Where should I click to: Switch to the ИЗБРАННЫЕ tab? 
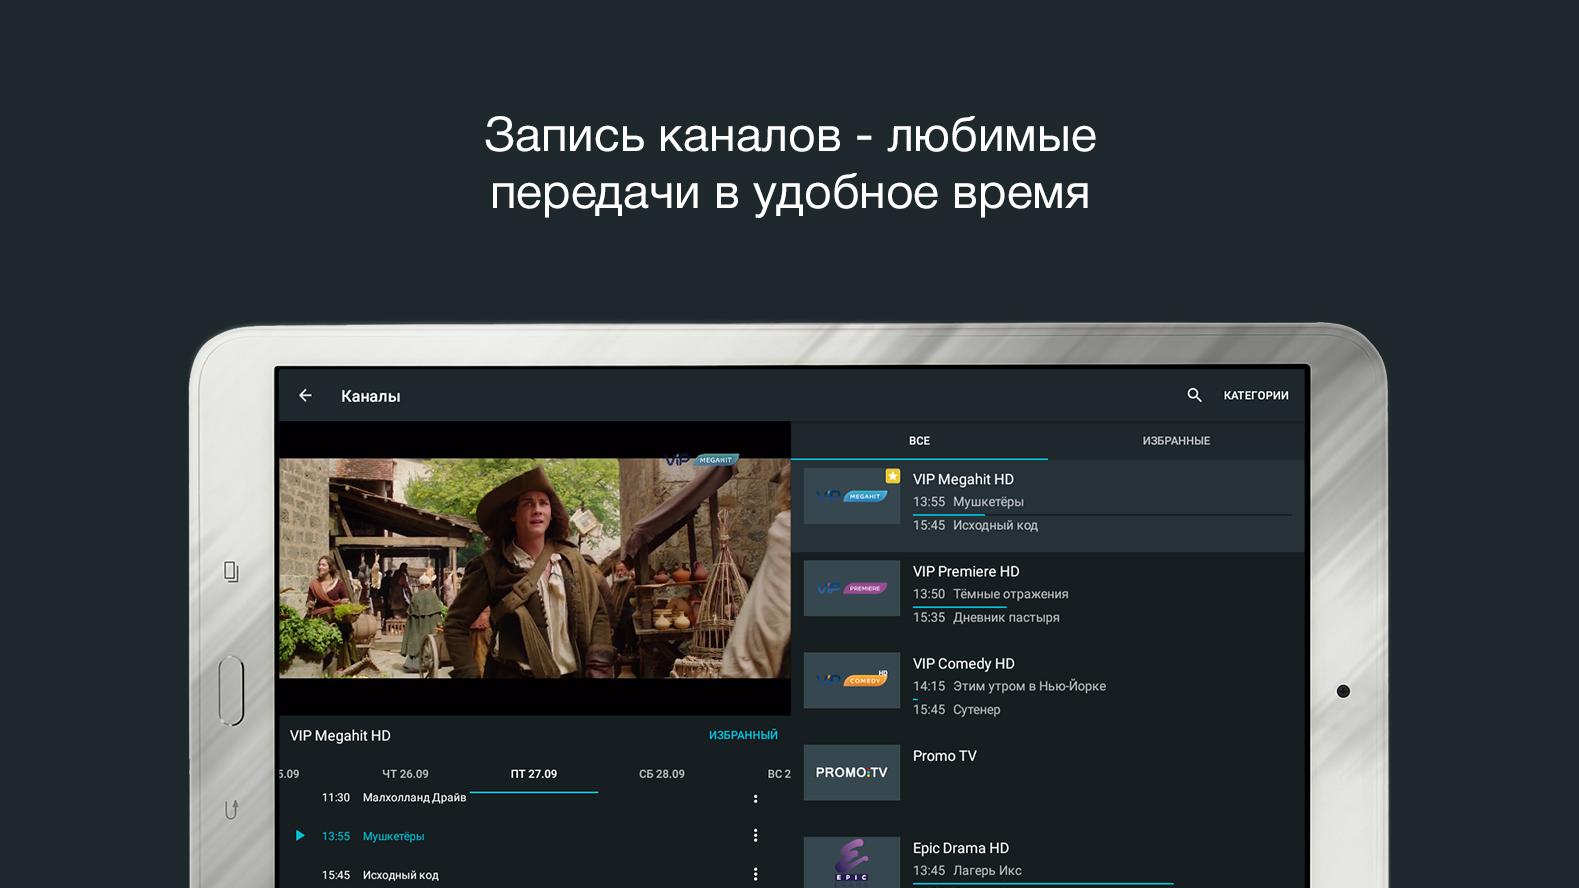(x=1176, y=441)
